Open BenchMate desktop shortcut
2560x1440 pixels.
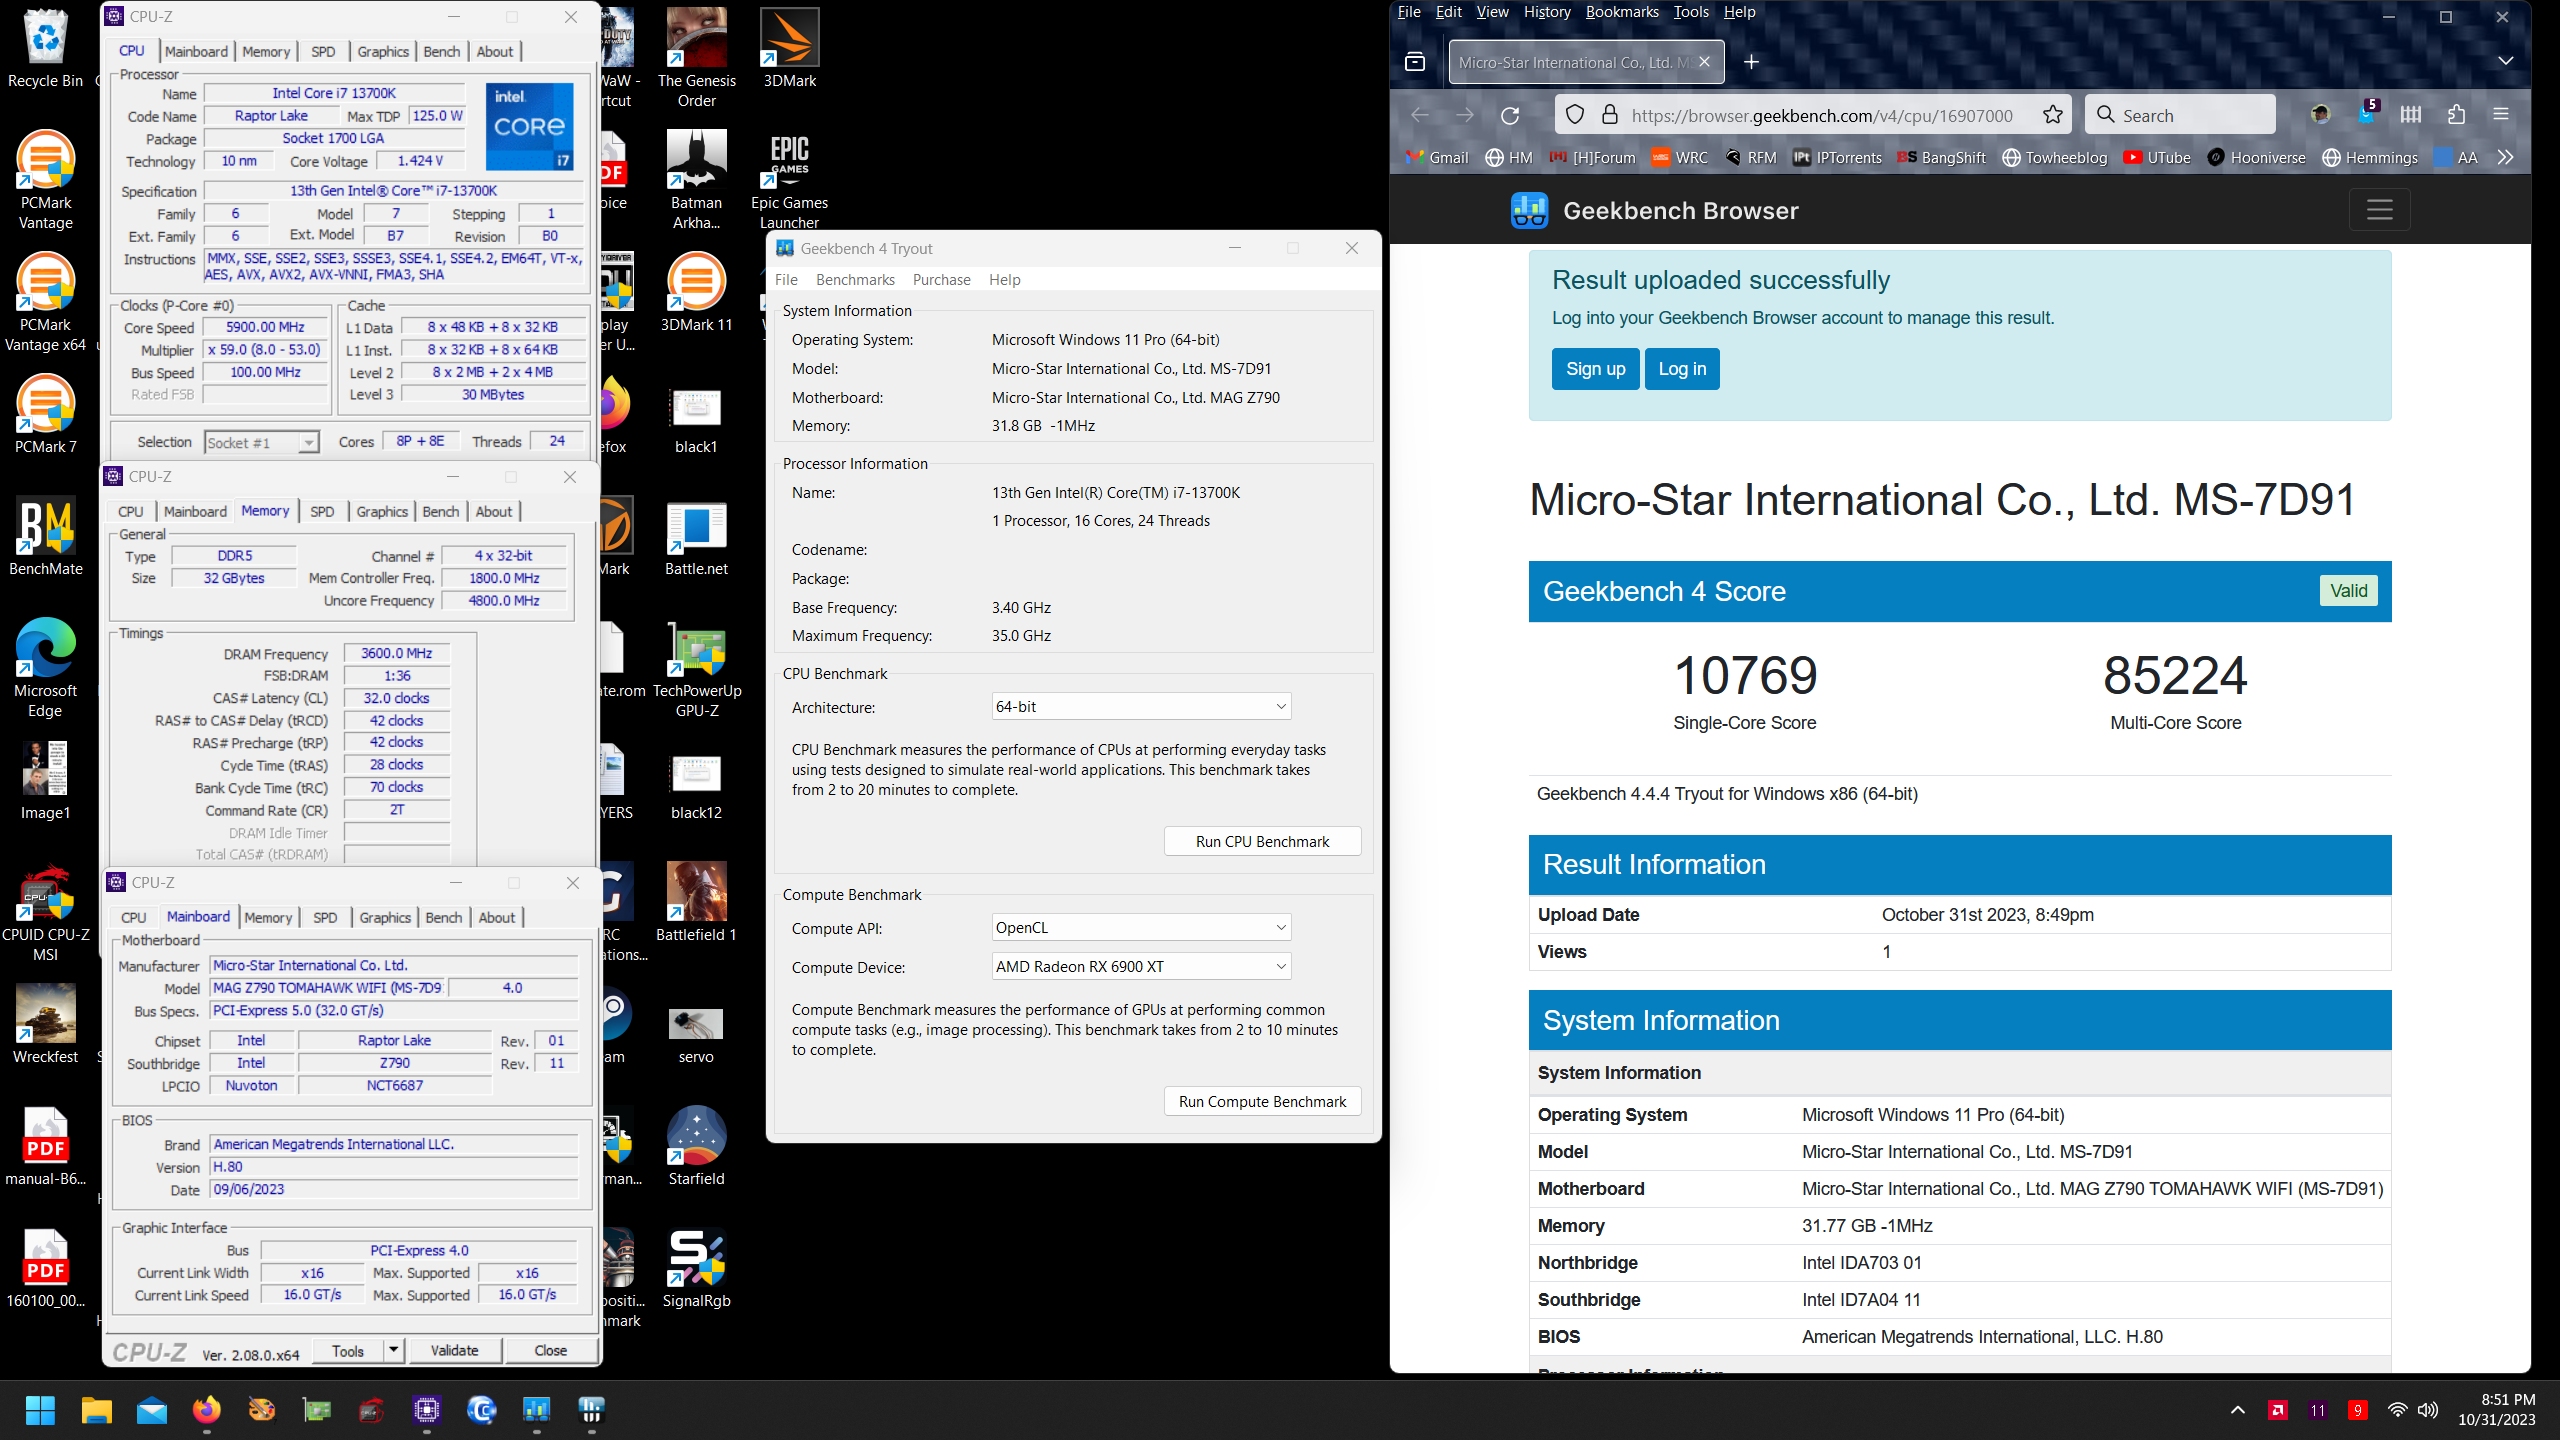pyautogui.click(x=45, y=536)
